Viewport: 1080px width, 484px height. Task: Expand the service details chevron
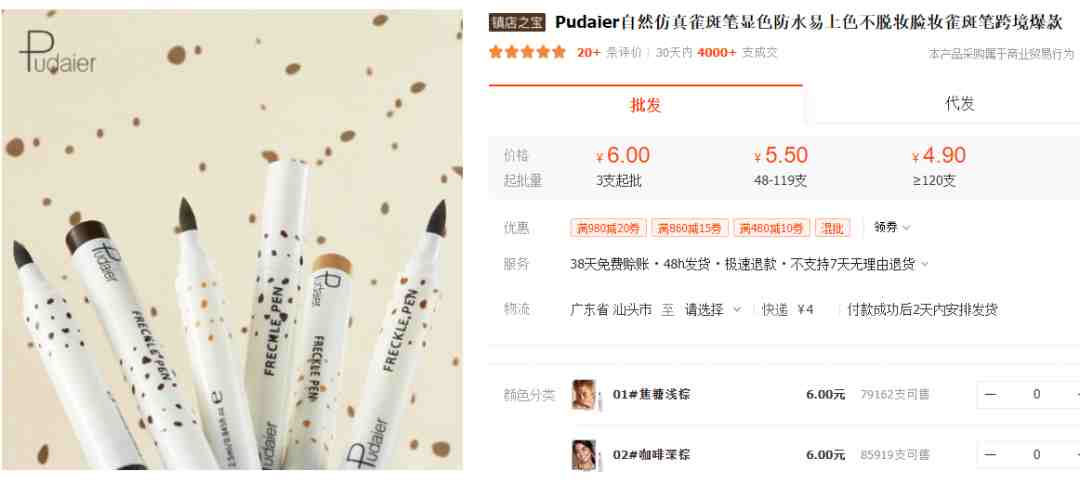tap(925, 264)
